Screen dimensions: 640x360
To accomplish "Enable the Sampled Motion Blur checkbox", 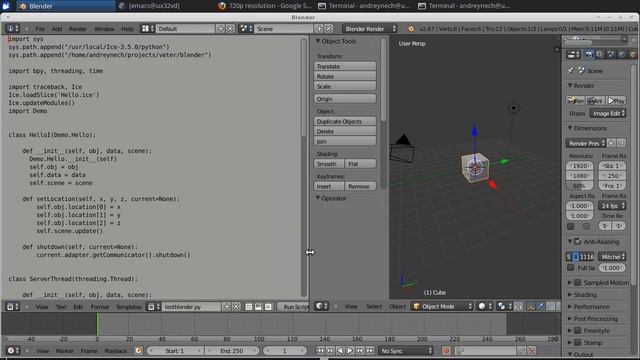I will coord(578,282).
